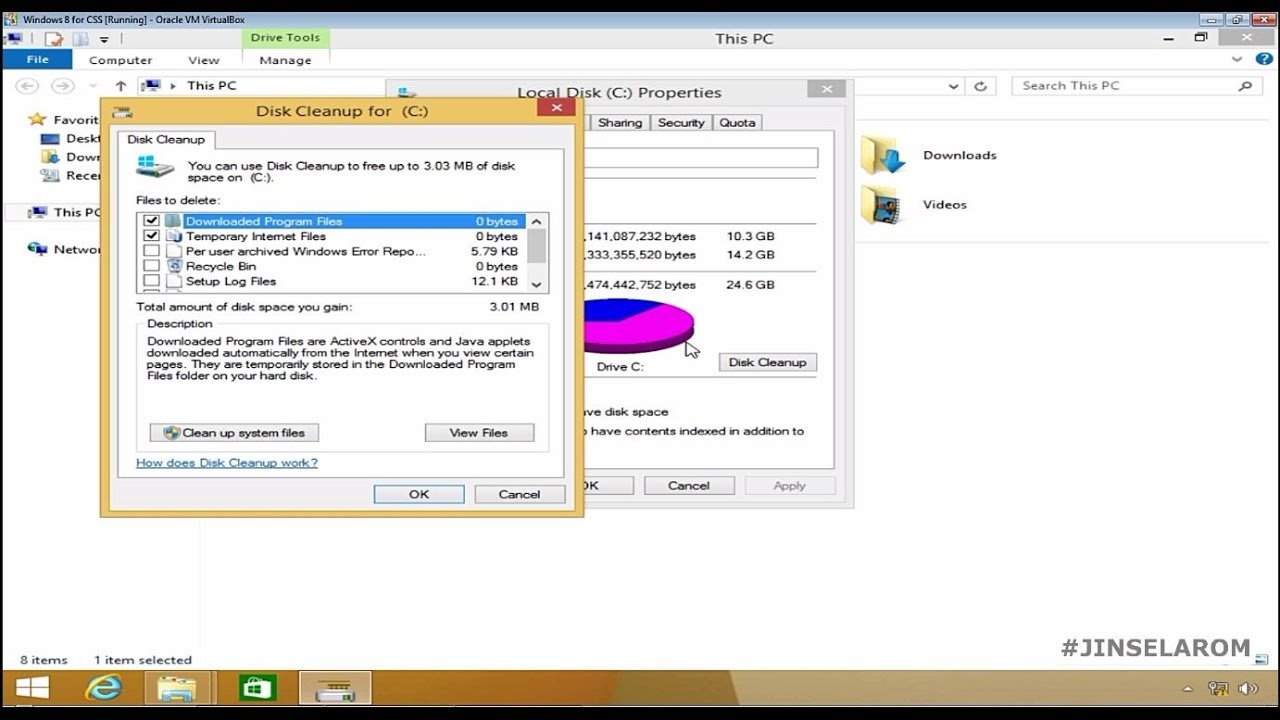Show hidden tray icons arrow
Viewport: 1280px width, 720px height.
[1188, 689]
